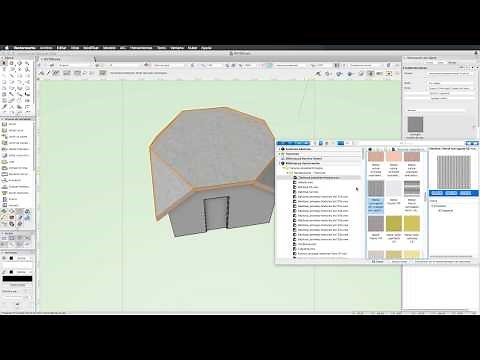The width and height of the screenshot is (480, 360).
Task: Click the black fill color bar in Attributes palette
Action: click(x=17, y=279)
